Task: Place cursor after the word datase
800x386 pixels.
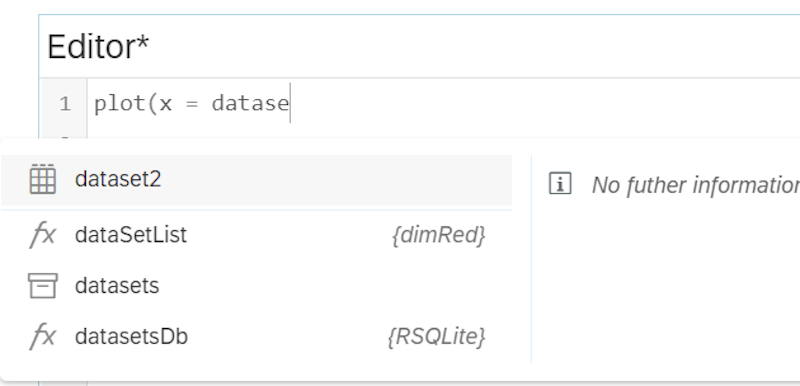Action: click(290, 104)
